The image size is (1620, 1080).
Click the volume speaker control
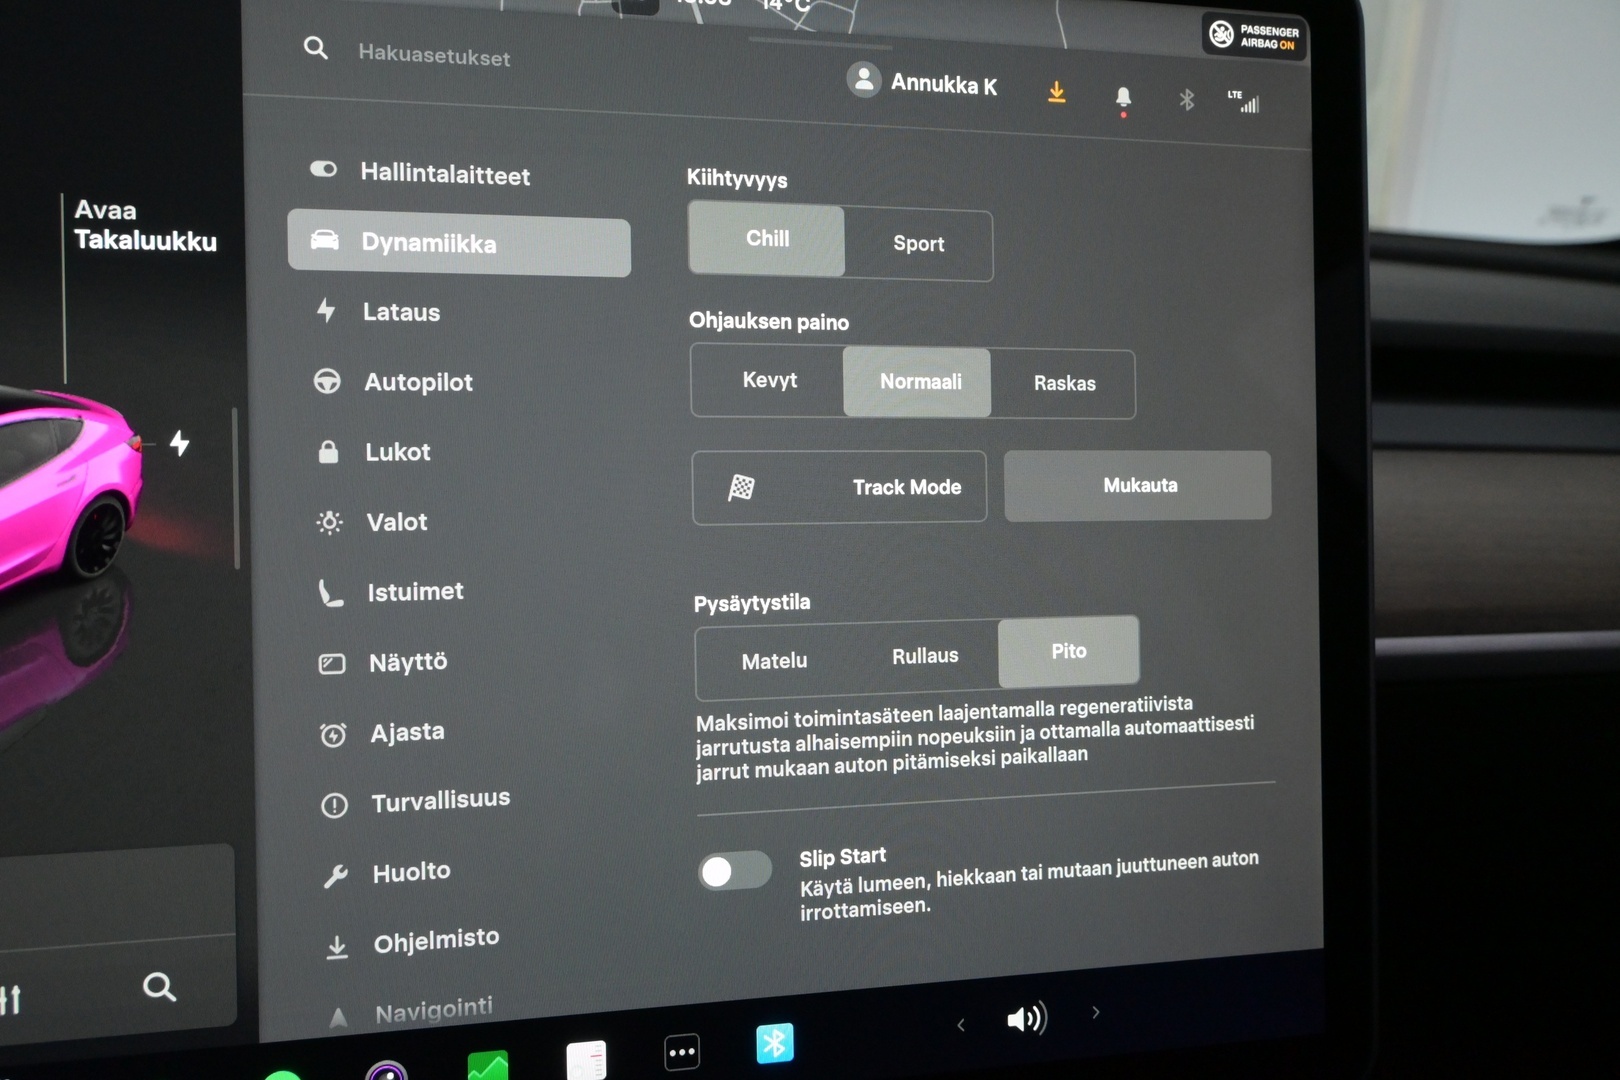click(x=1026, y=1018)
